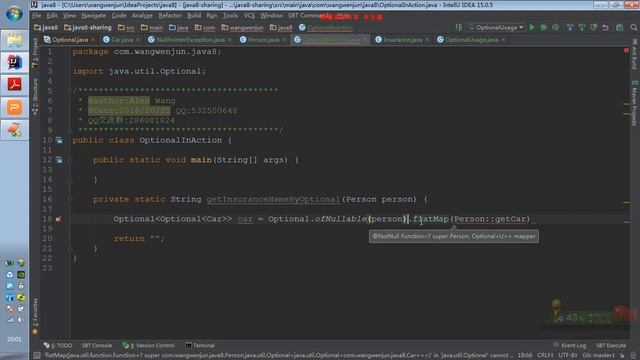Open the Analyze menu

[142, 16]
